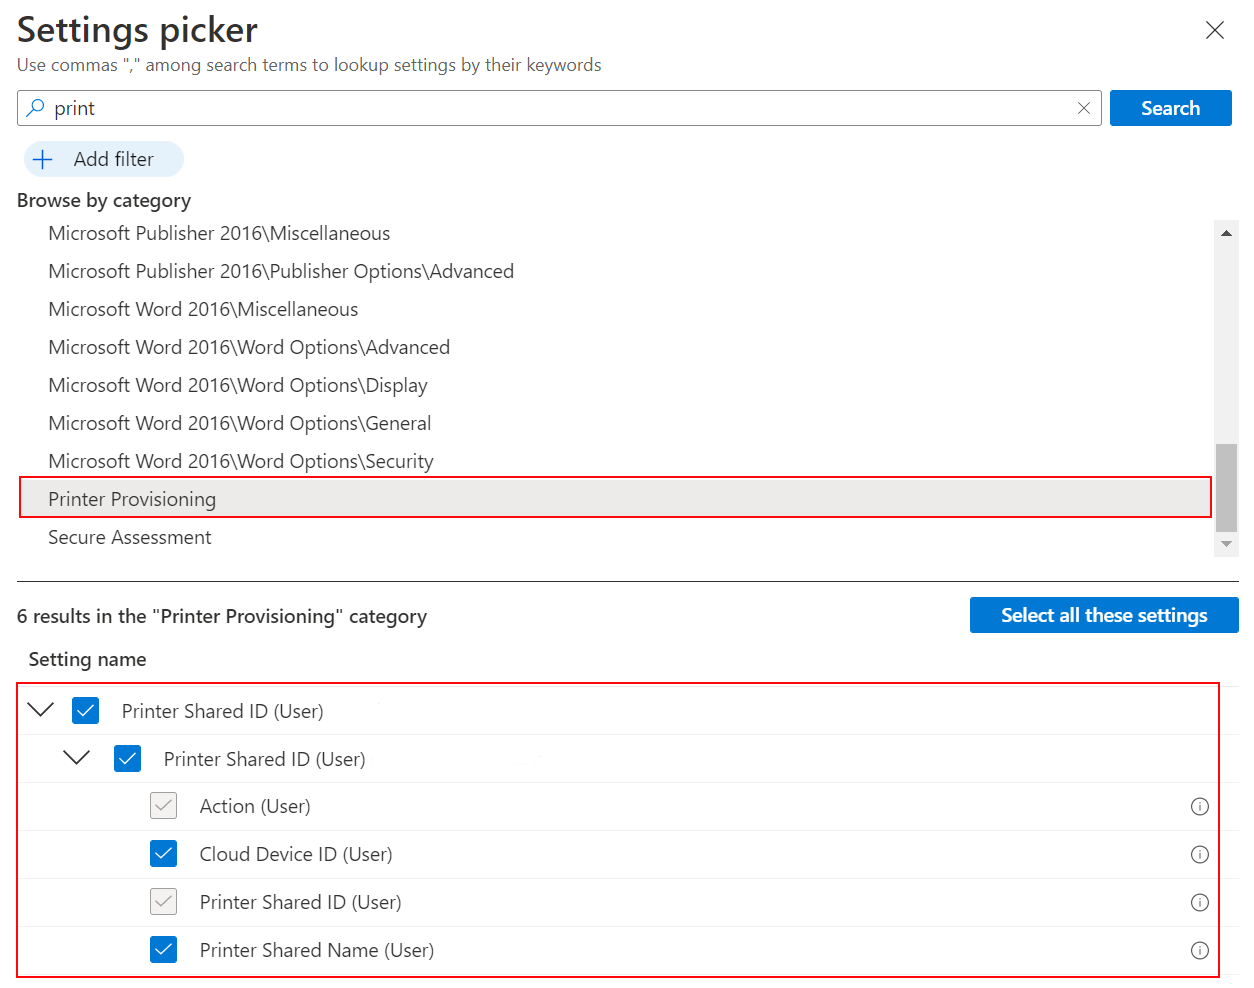Click inside the print search input field

coord(400,107)
